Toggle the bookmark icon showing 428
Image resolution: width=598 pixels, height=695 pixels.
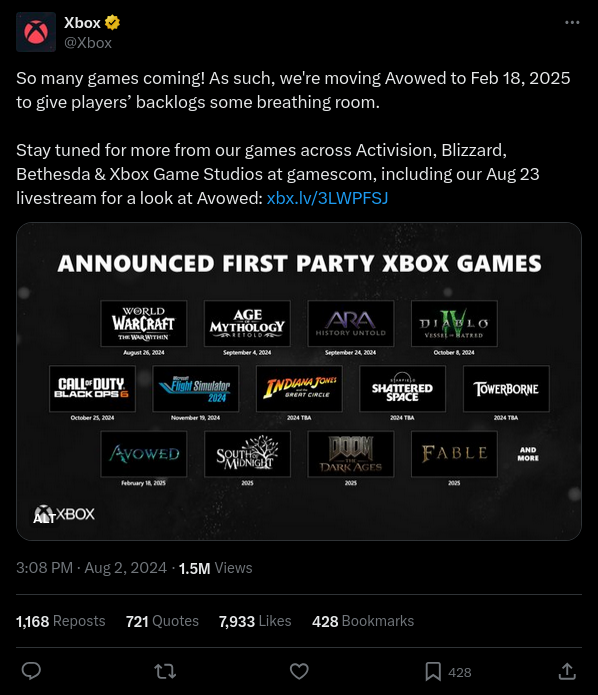pos(433,672)
